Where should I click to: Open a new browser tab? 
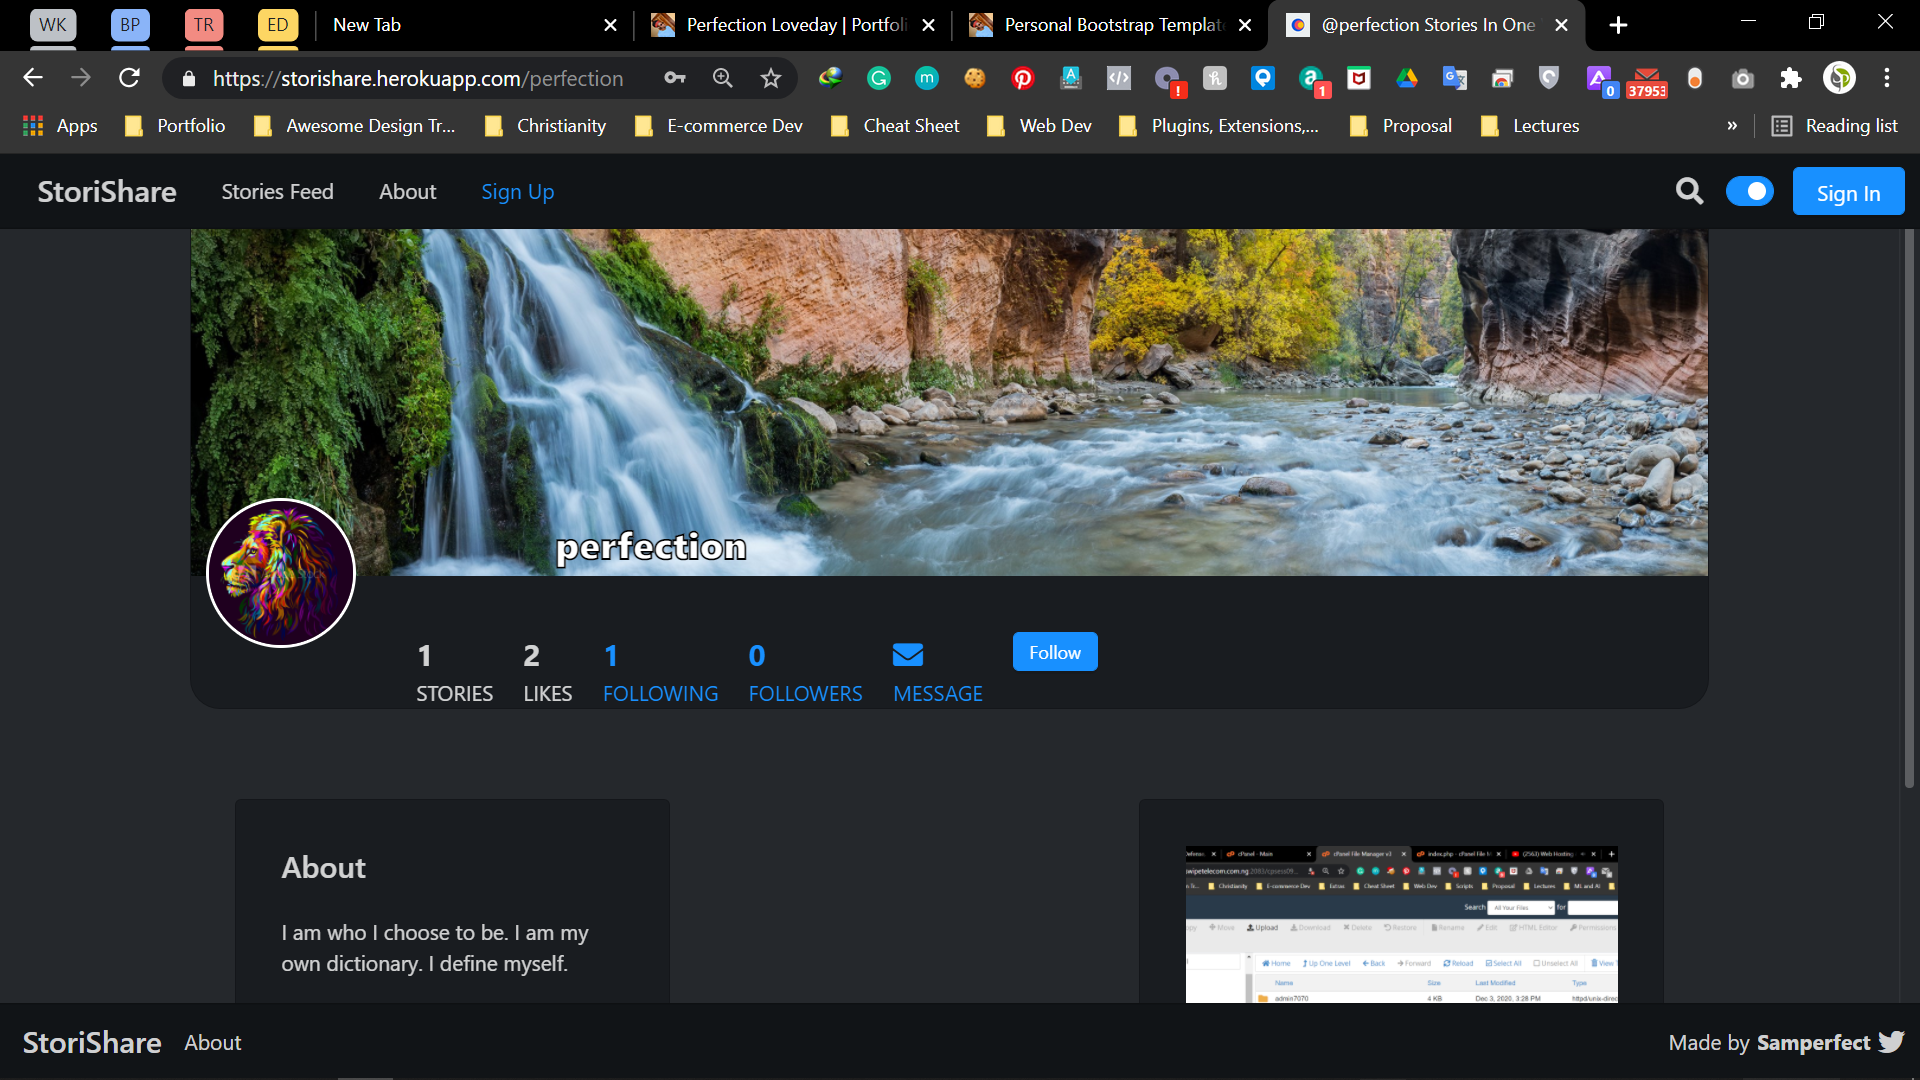pyautogui.click(x=1618, y=25)
